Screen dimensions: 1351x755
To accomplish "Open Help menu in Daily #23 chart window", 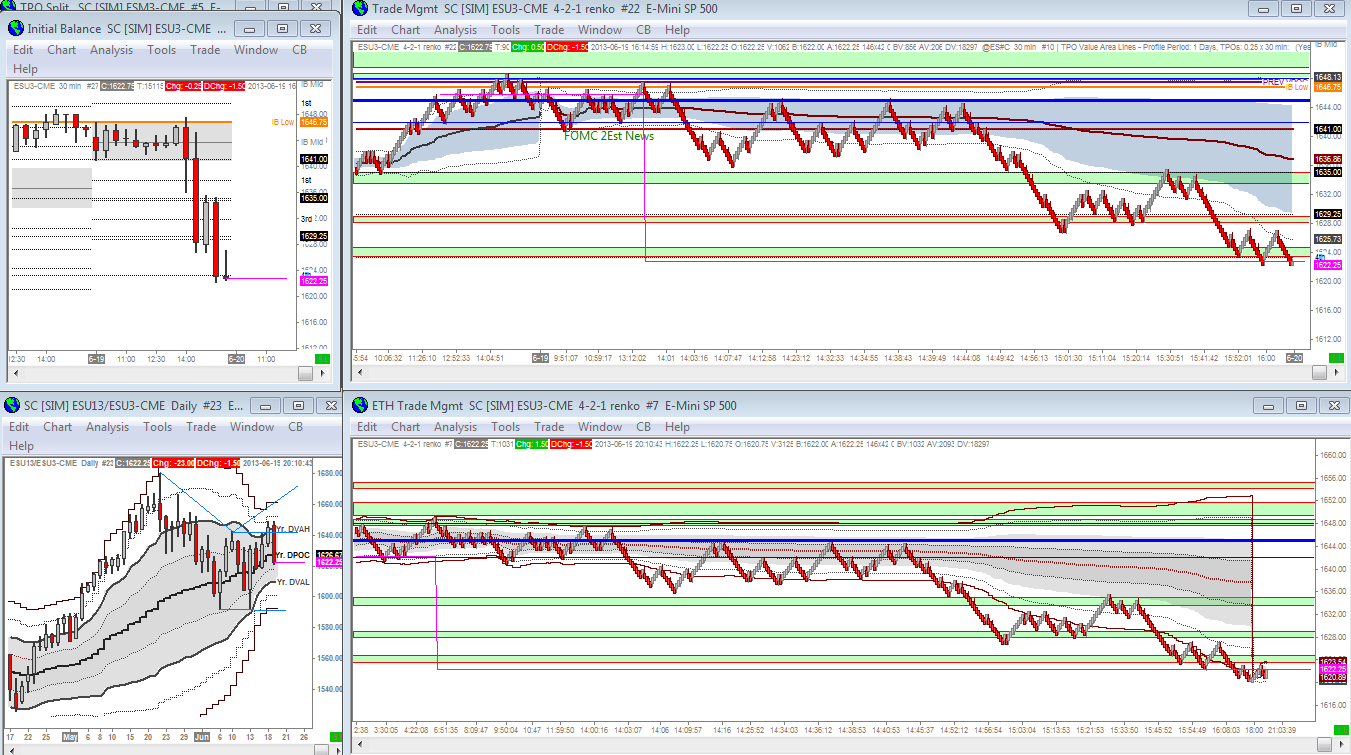I will point(21,446).
